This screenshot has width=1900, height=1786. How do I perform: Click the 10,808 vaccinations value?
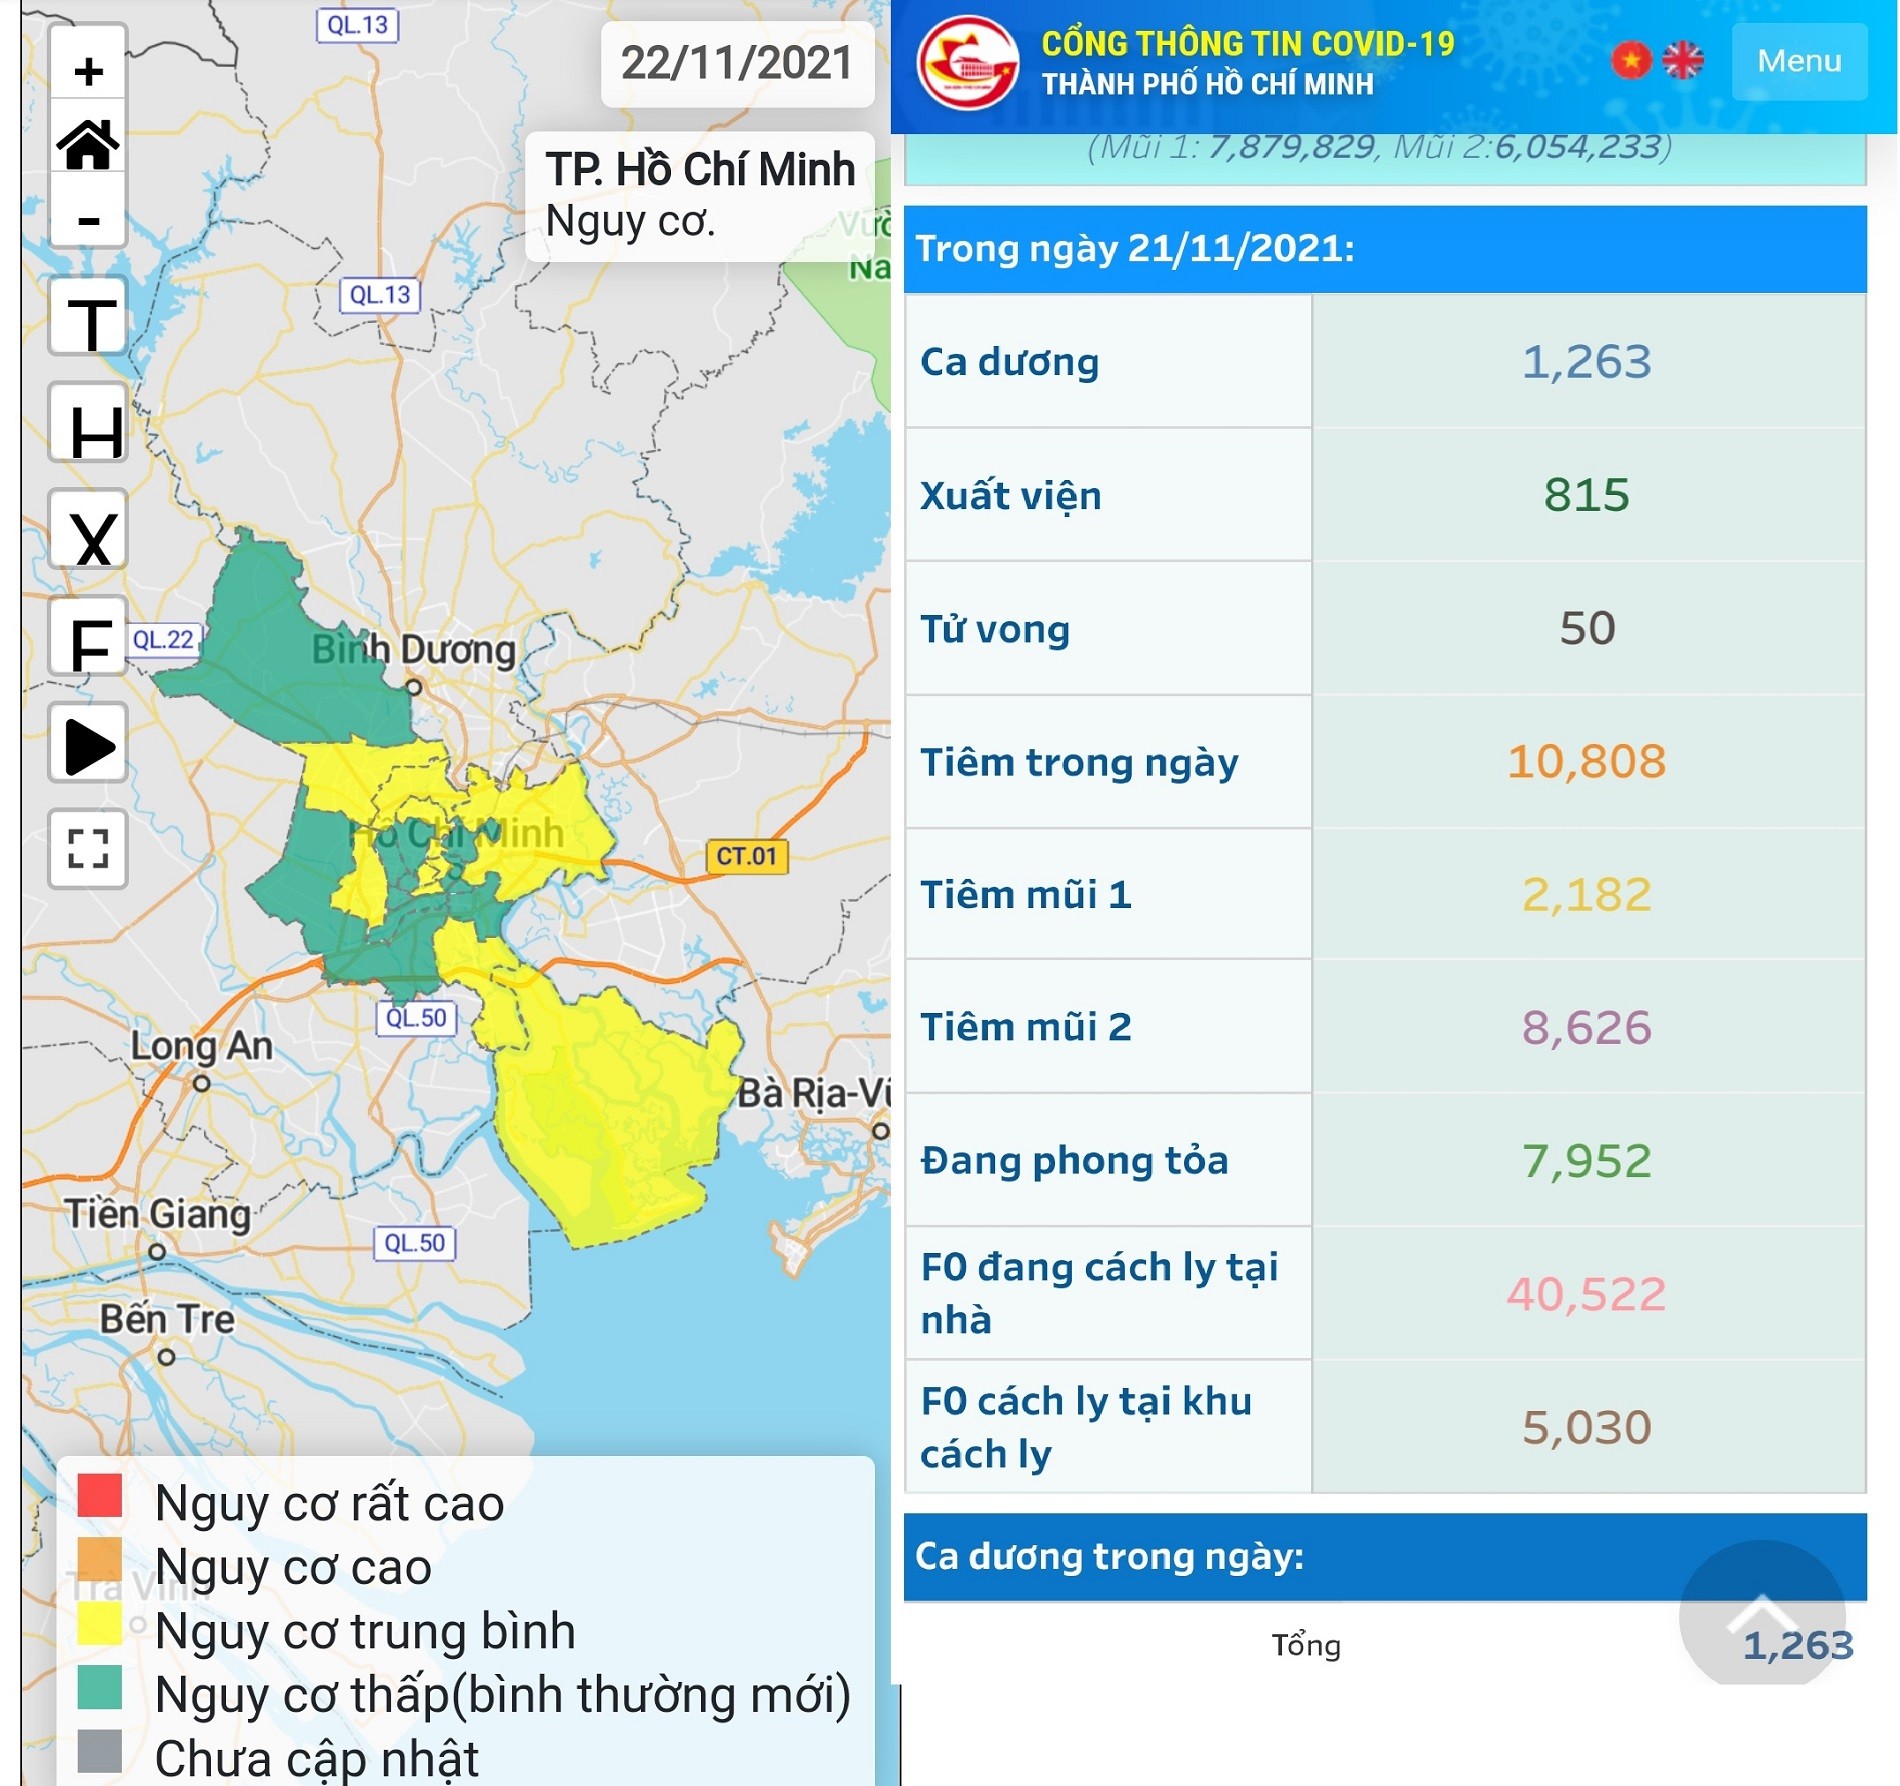click(1587, 761)
